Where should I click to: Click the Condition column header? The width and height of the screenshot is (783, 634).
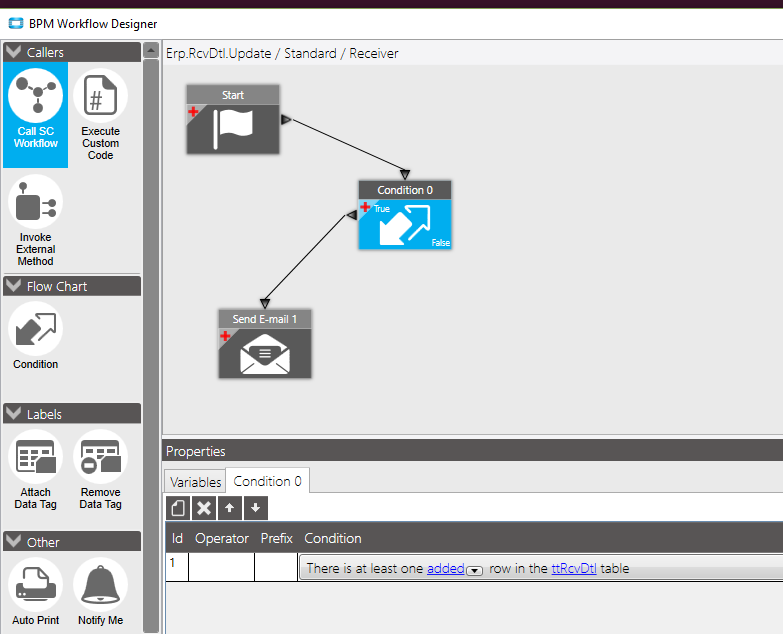tap(333, 538)
